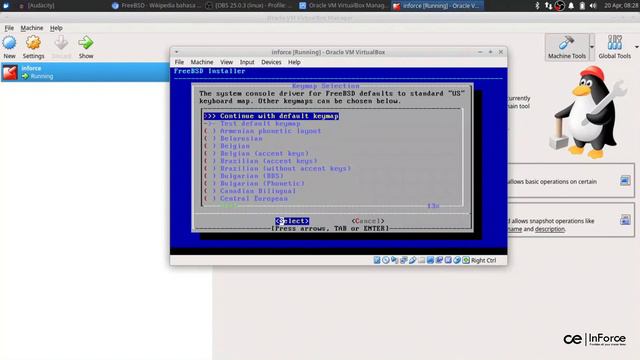Screen dimensions: 640x360
Task: Choose Test default keymap entry
Action: pyautogui.click(x=252, y=123)
